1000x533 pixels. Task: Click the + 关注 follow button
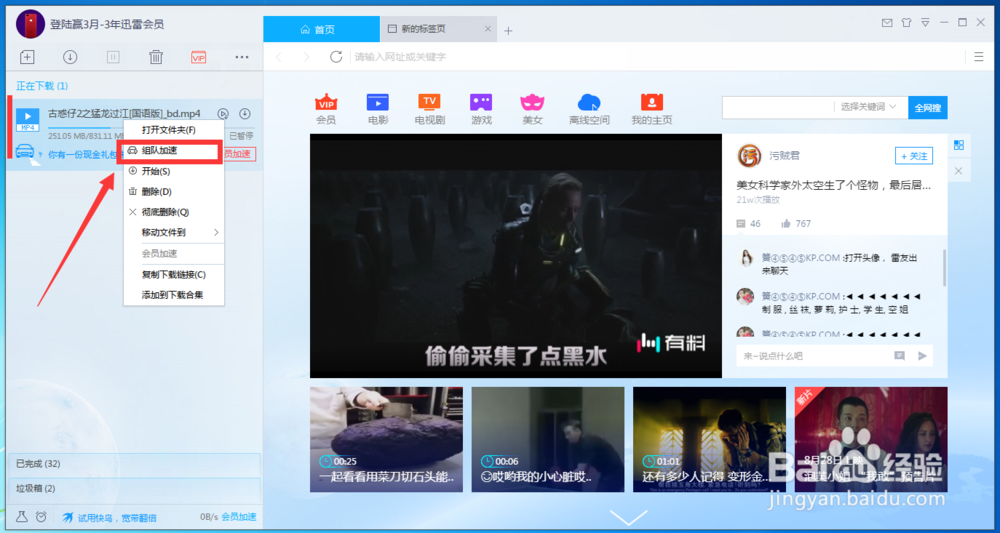914,156
